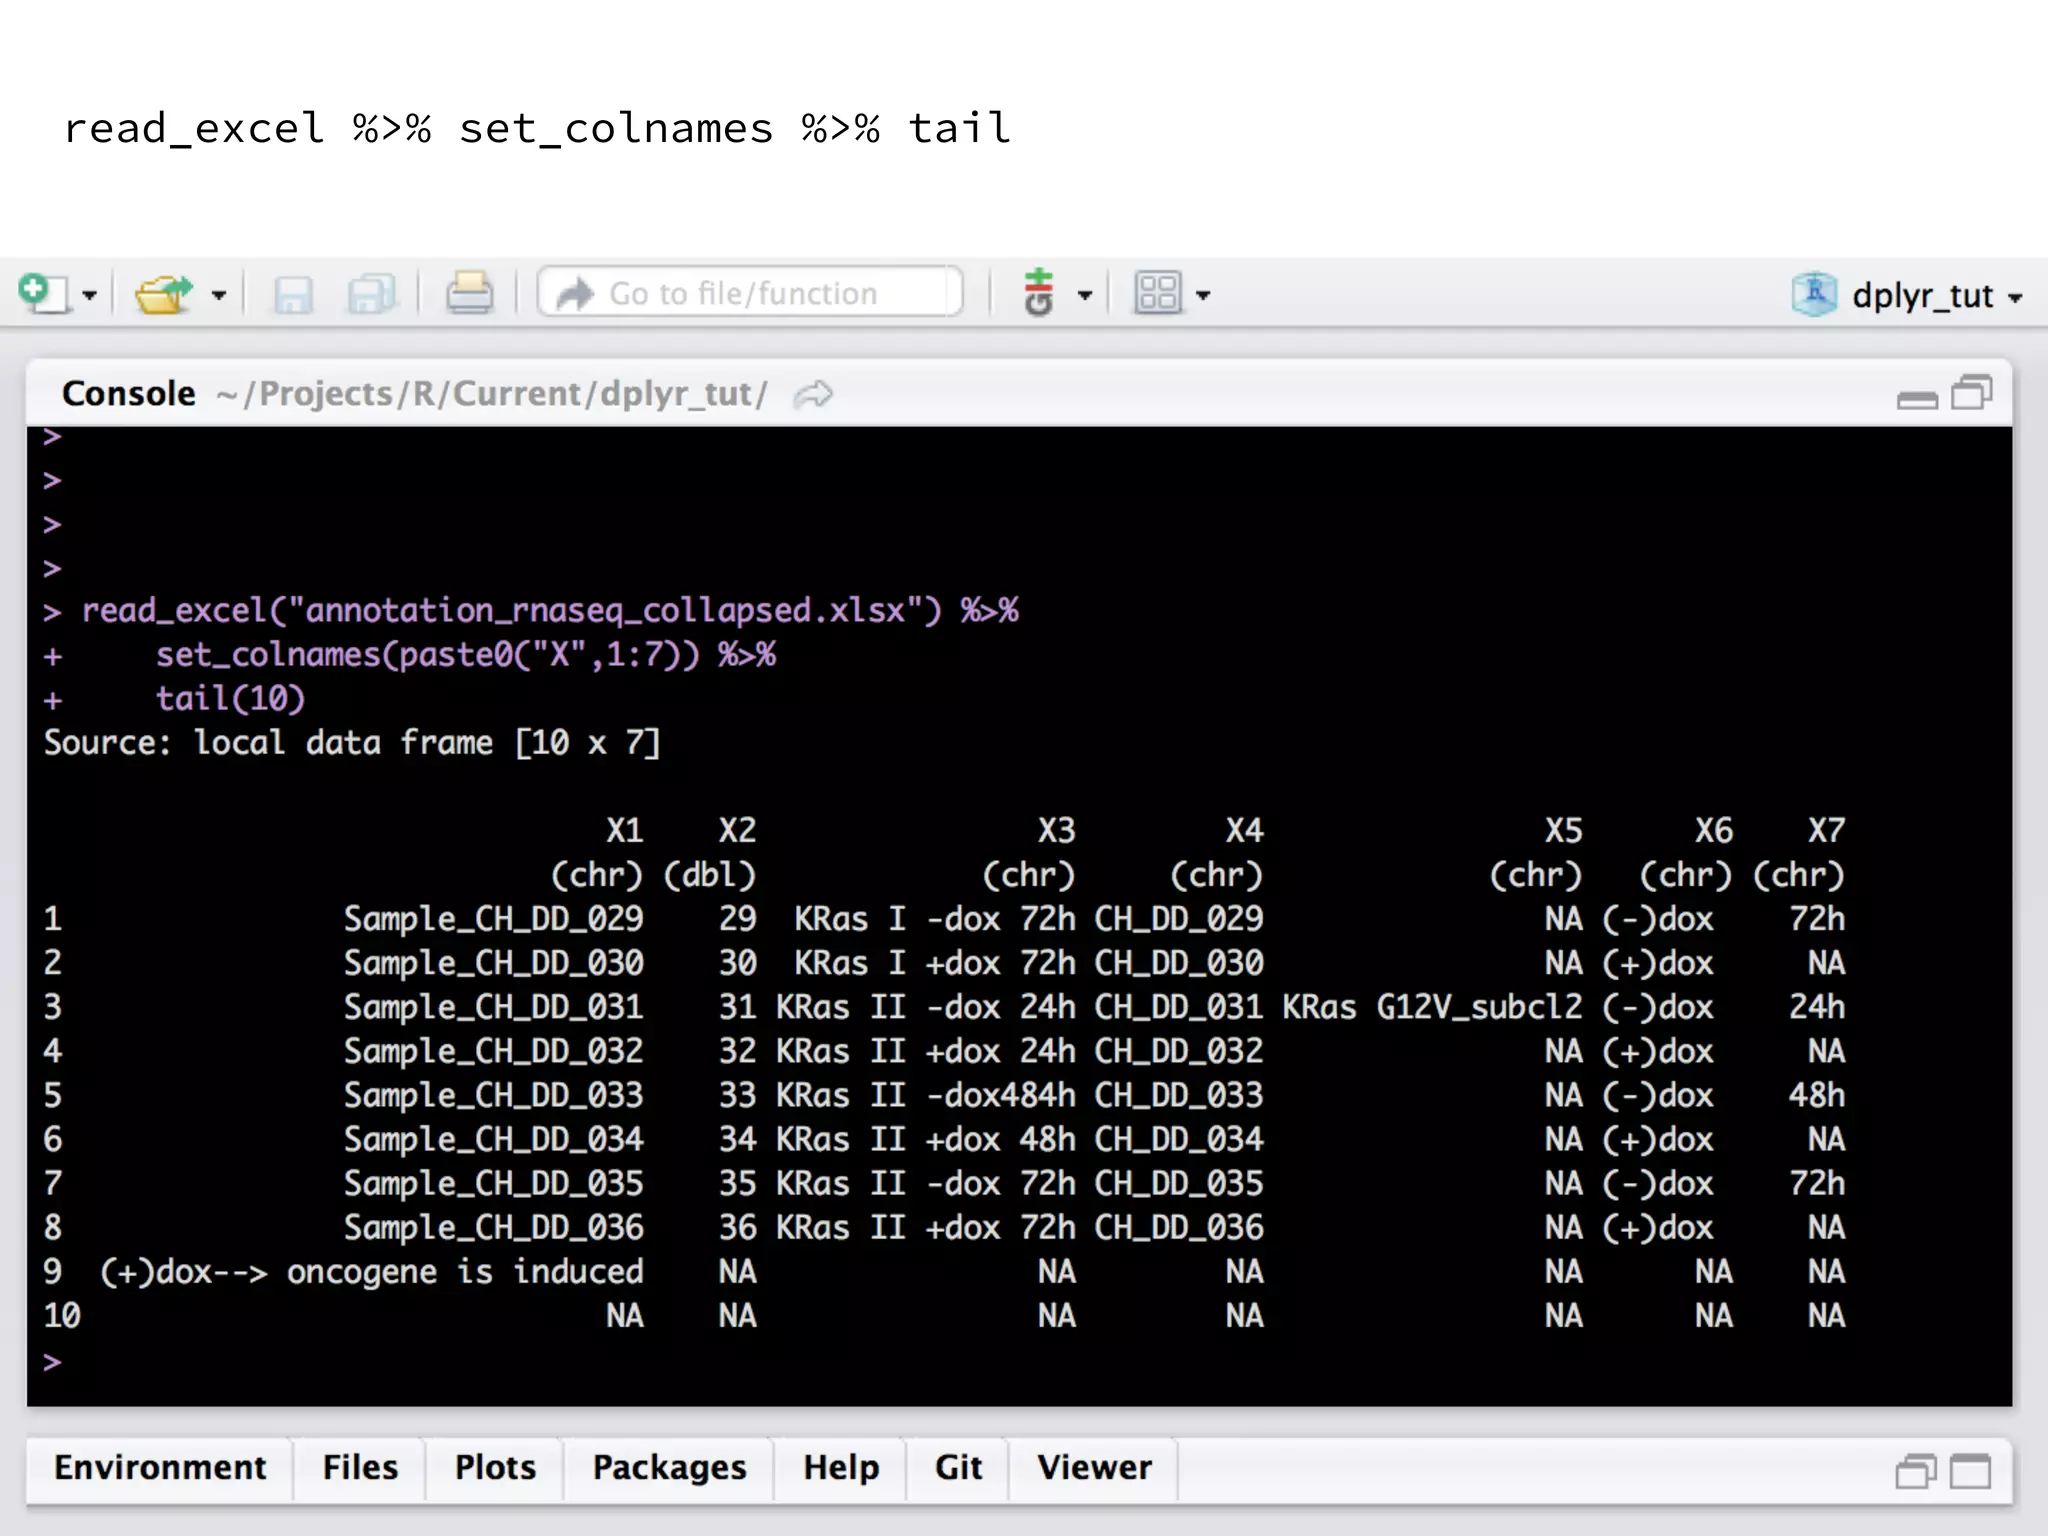This screenshot has height=1536, width=2048.
Task: Click the last console prompt line
Action: pos(52,1362)
